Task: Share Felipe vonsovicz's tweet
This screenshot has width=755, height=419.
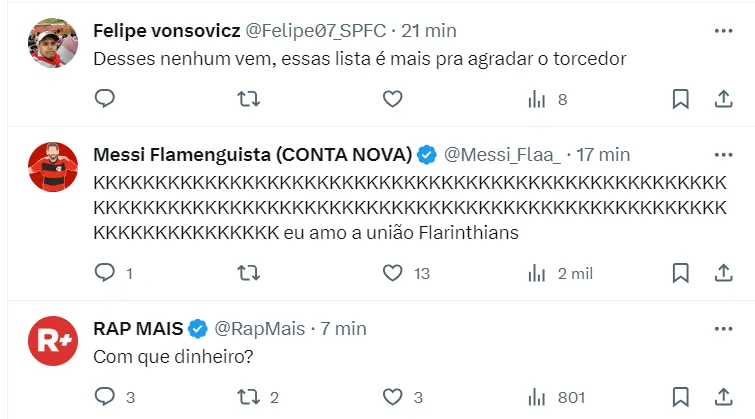Action: click(x=723, y=98)
